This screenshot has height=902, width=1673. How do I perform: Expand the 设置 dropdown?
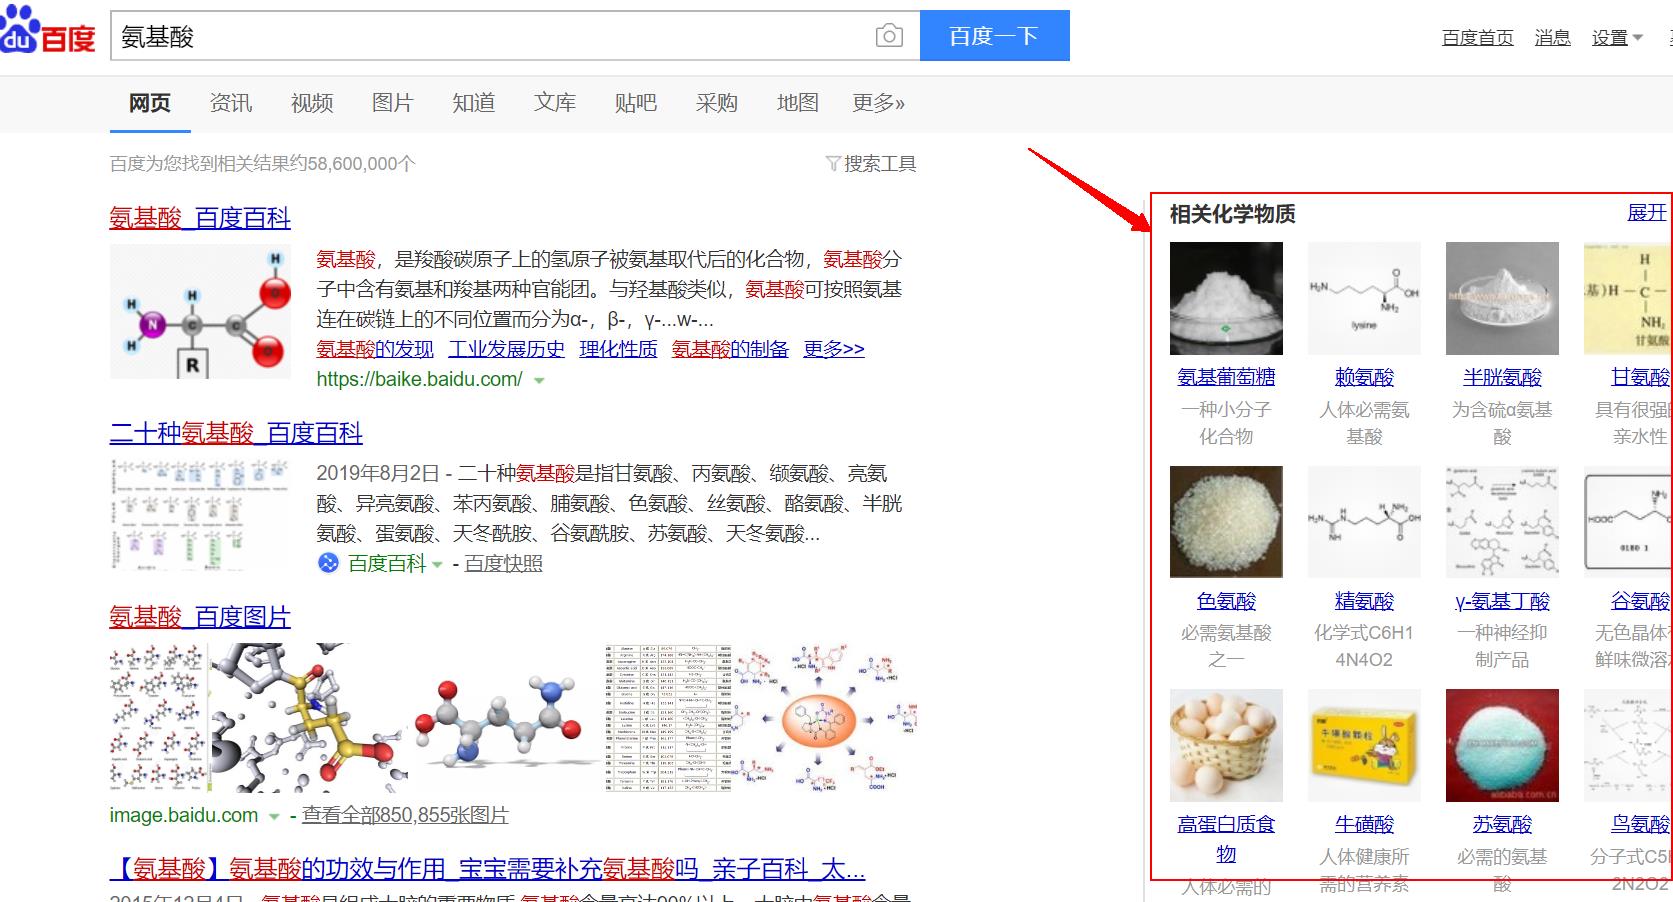coord(1617,37)
